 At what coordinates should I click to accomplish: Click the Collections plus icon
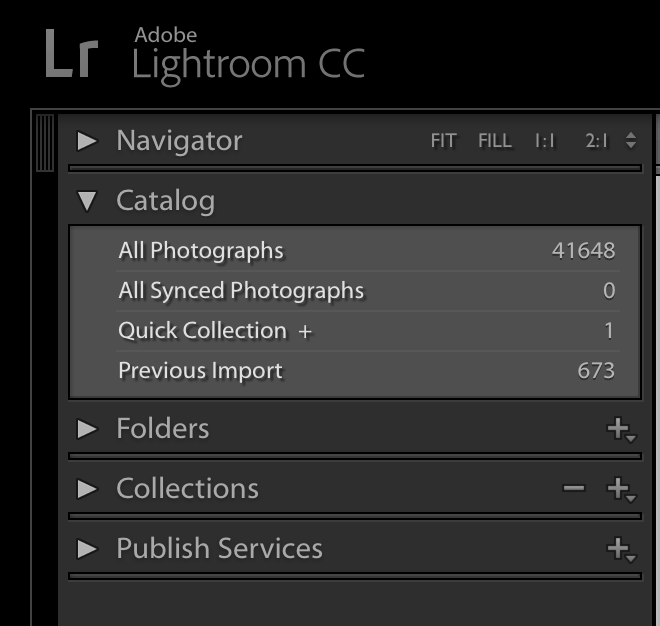pos(620,489)
